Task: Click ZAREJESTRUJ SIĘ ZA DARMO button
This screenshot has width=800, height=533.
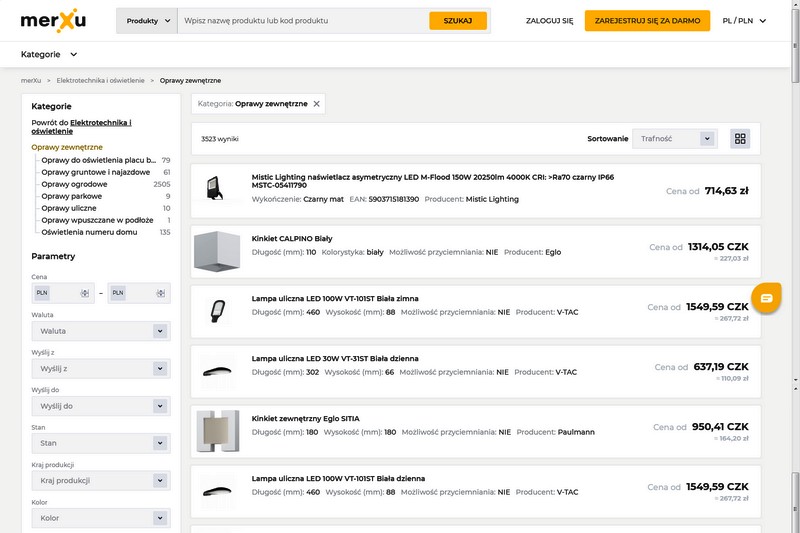Action: 647,21
